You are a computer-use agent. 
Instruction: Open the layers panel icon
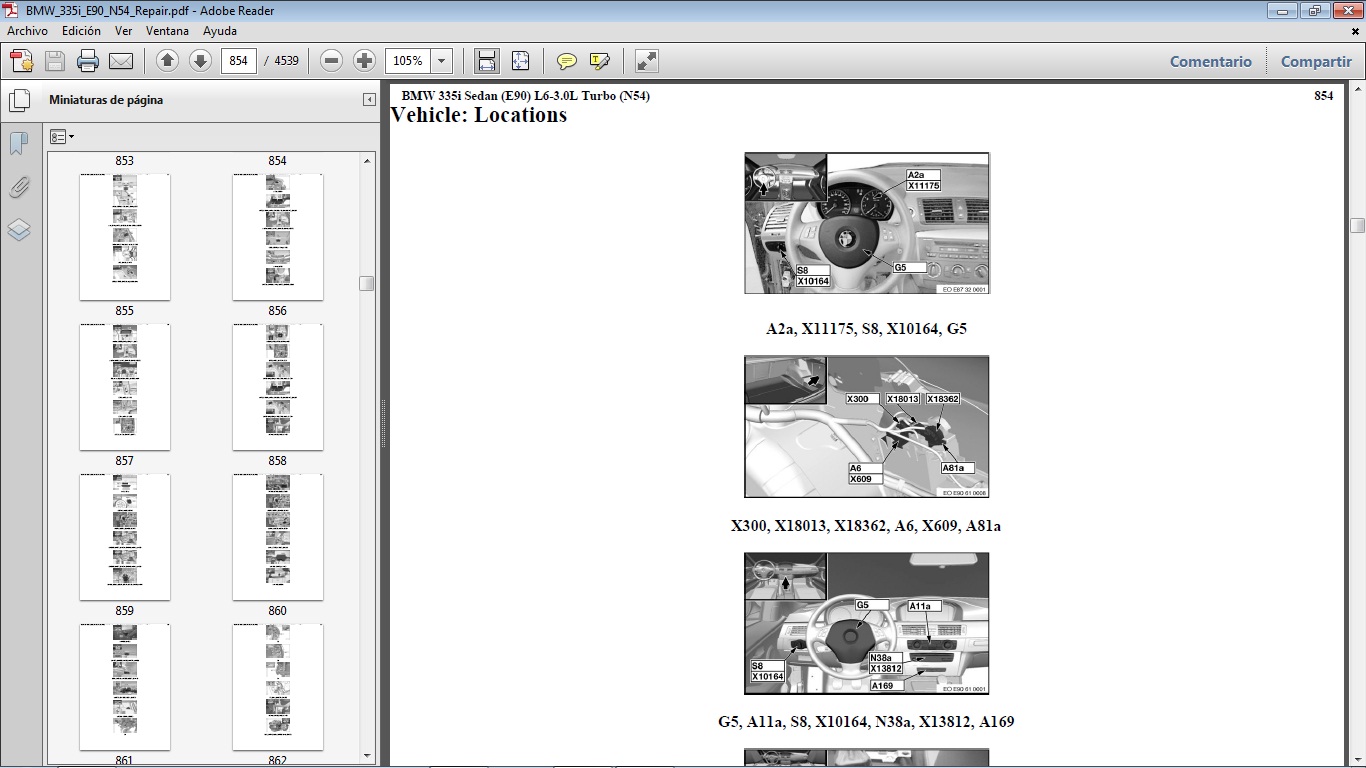tap(19, 230)
